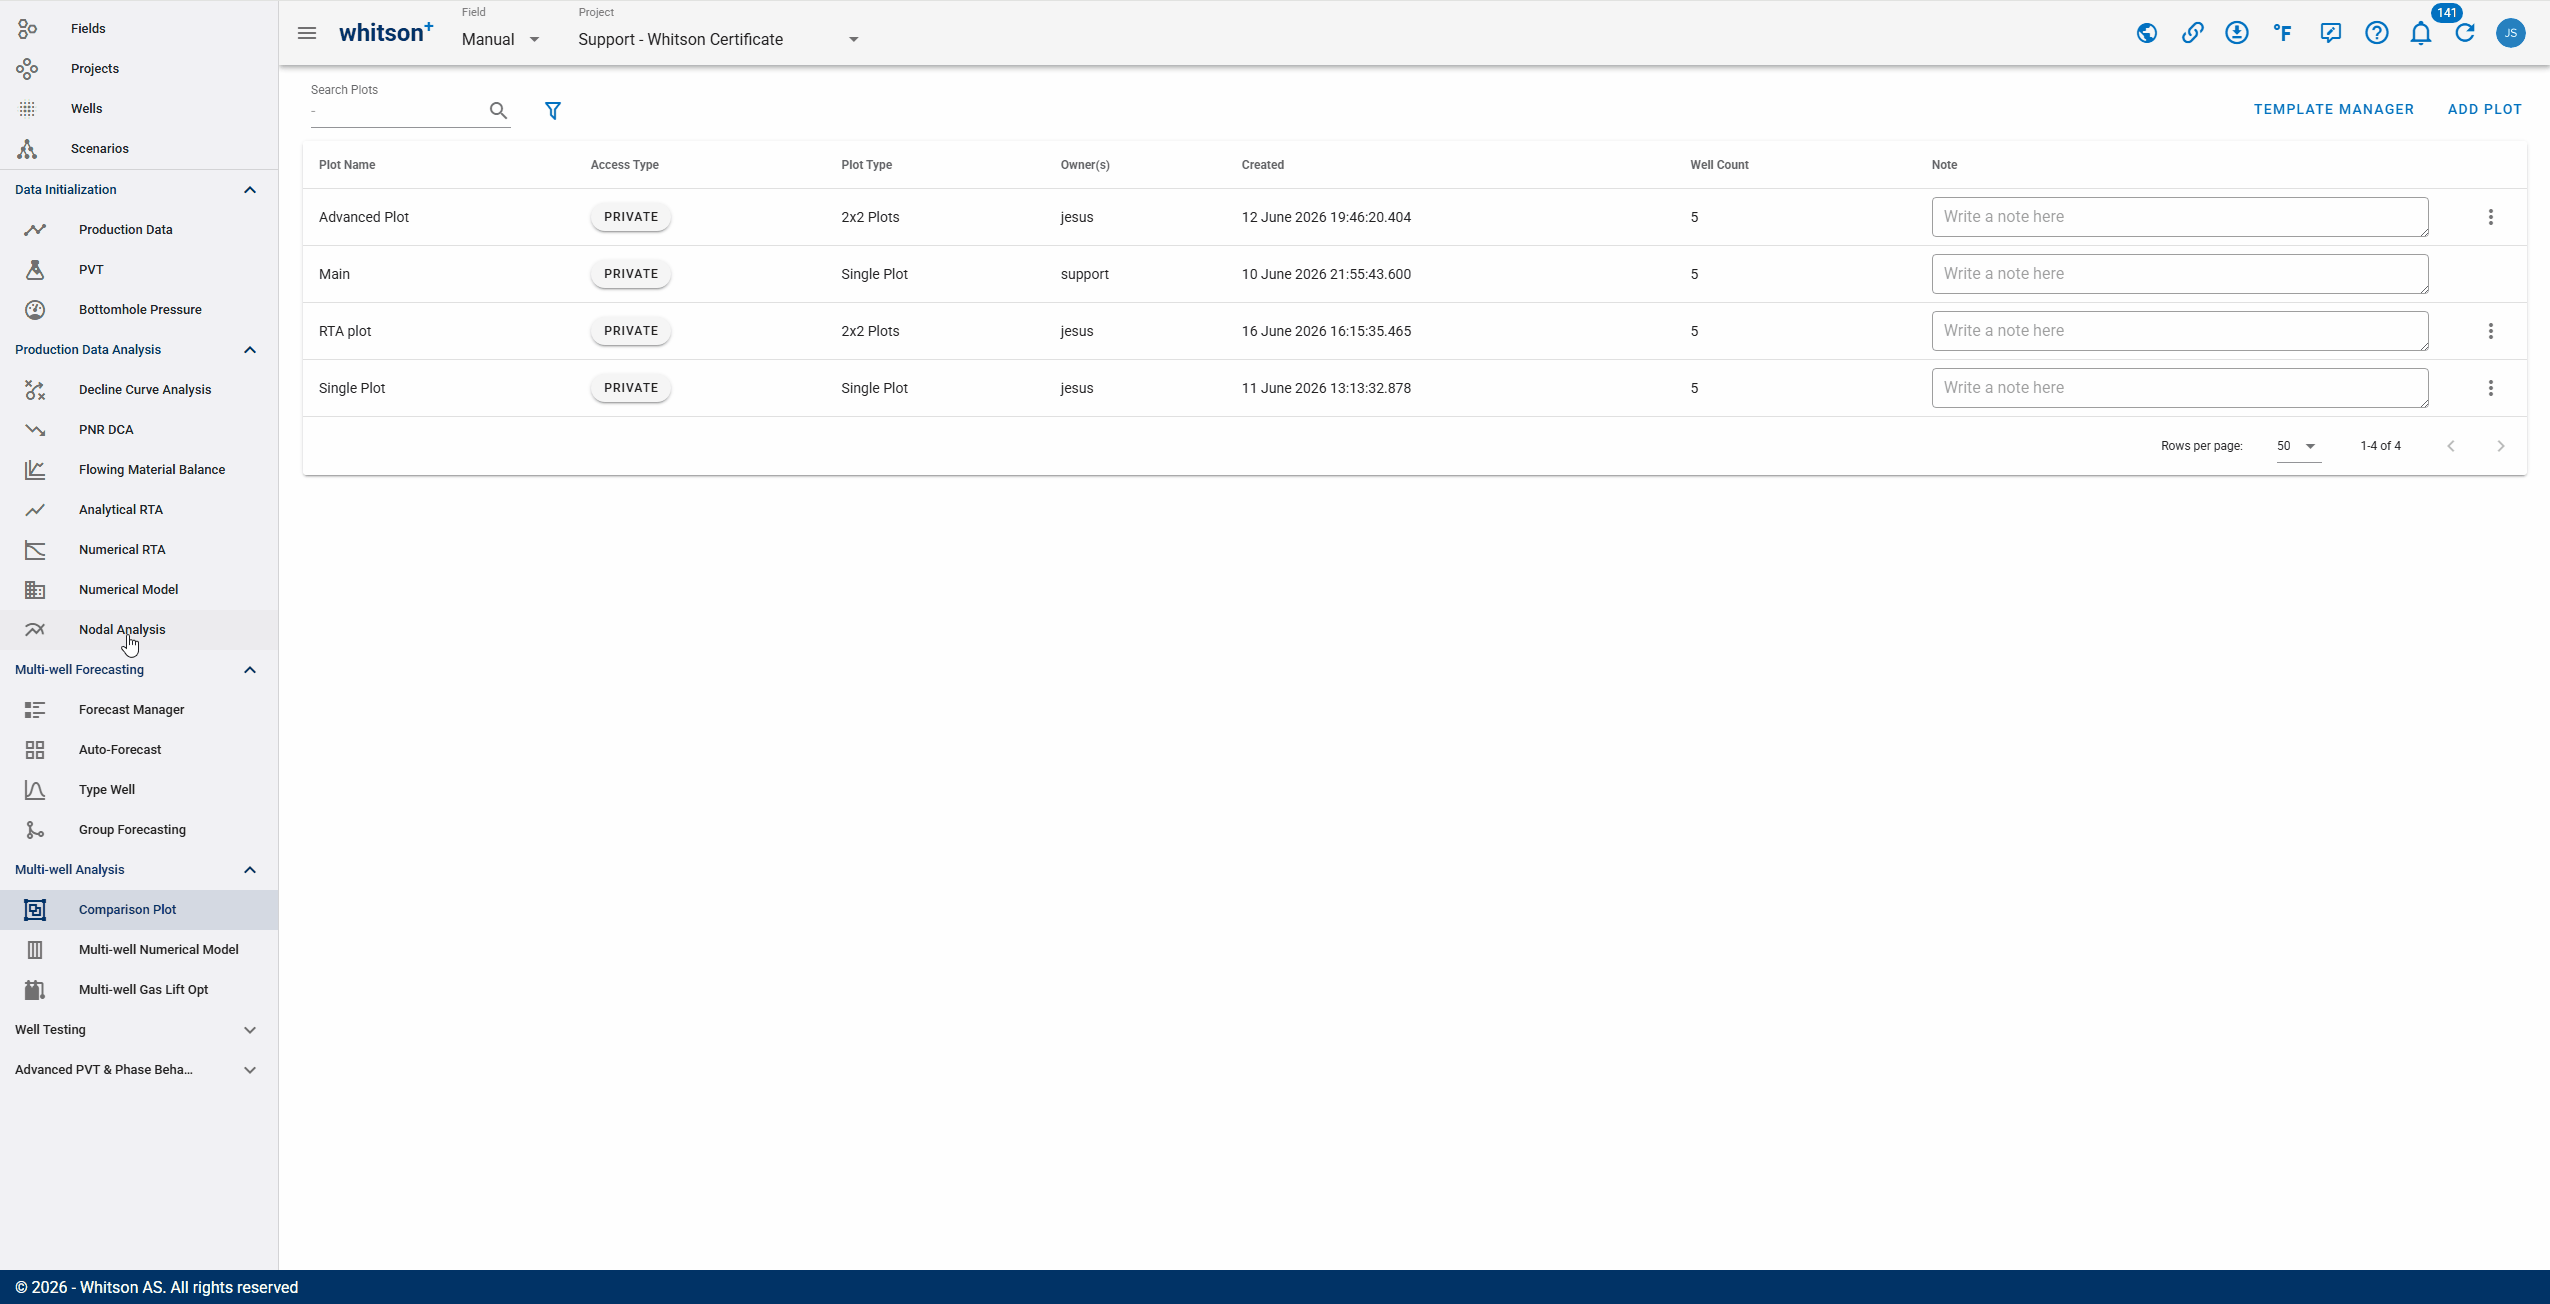Click the Auto-Forecast grid icon

(x=35, y=750)
